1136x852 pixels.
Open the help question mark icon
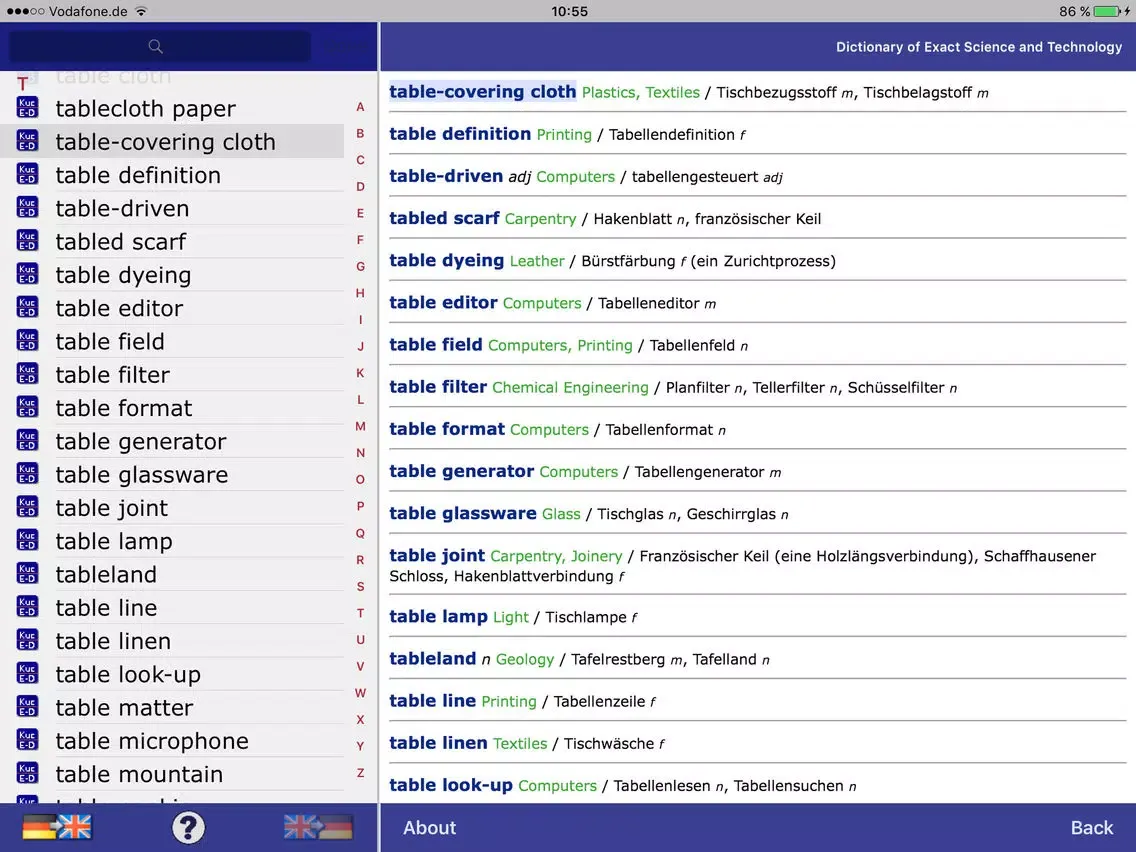pyautogui.click(x=188, y=827)
